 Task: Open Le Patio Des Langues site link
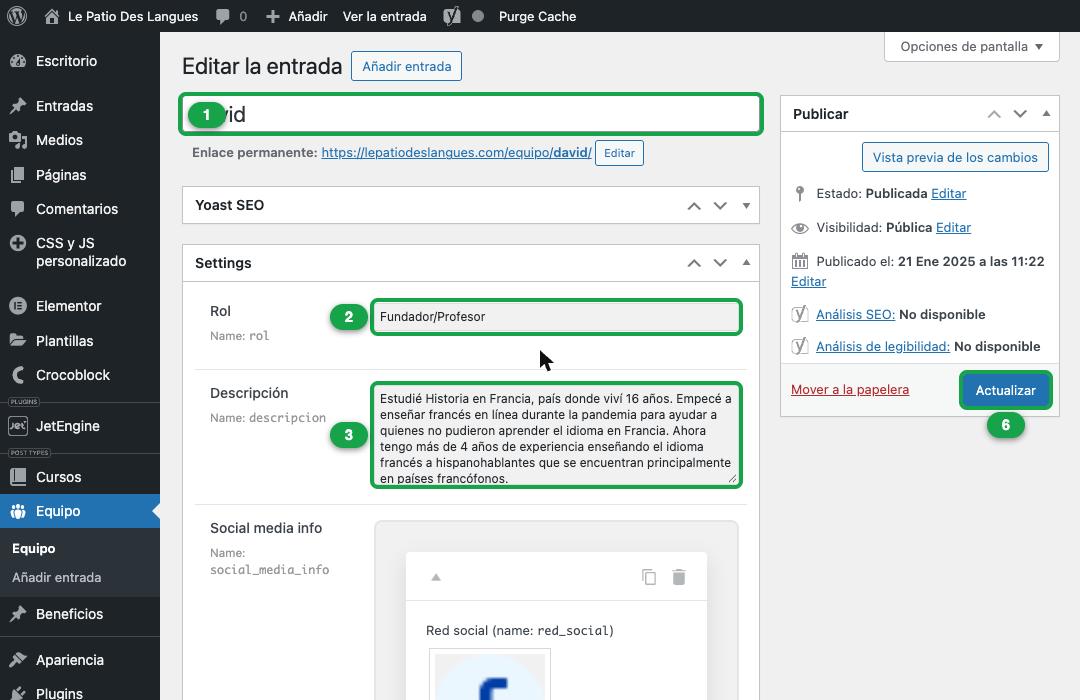click(x=121, y=16)
